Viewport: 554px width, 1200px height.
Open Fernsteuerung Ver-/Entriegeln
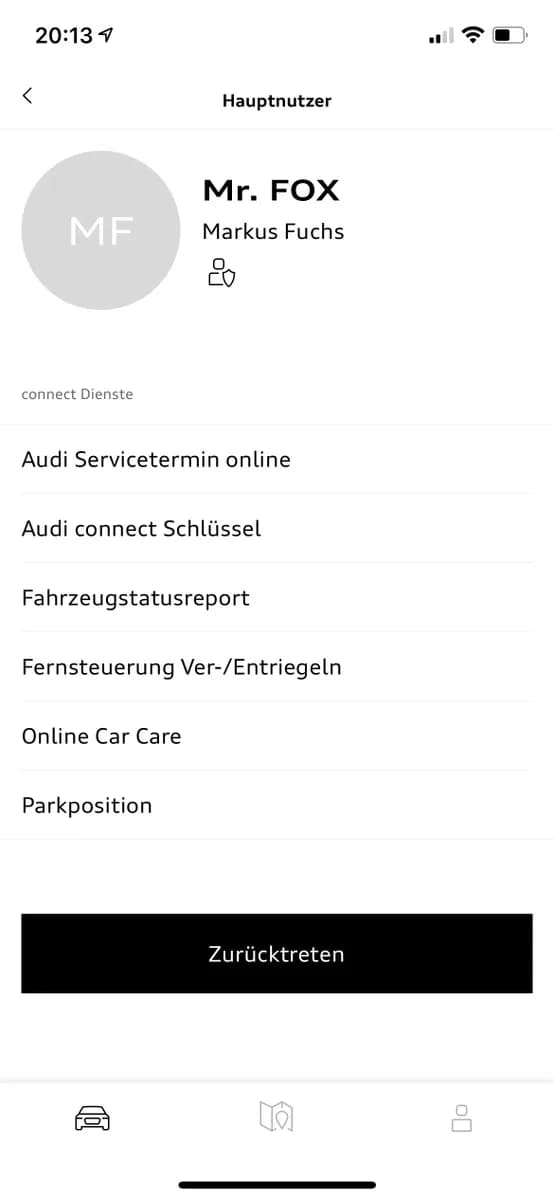coord(277,667)
